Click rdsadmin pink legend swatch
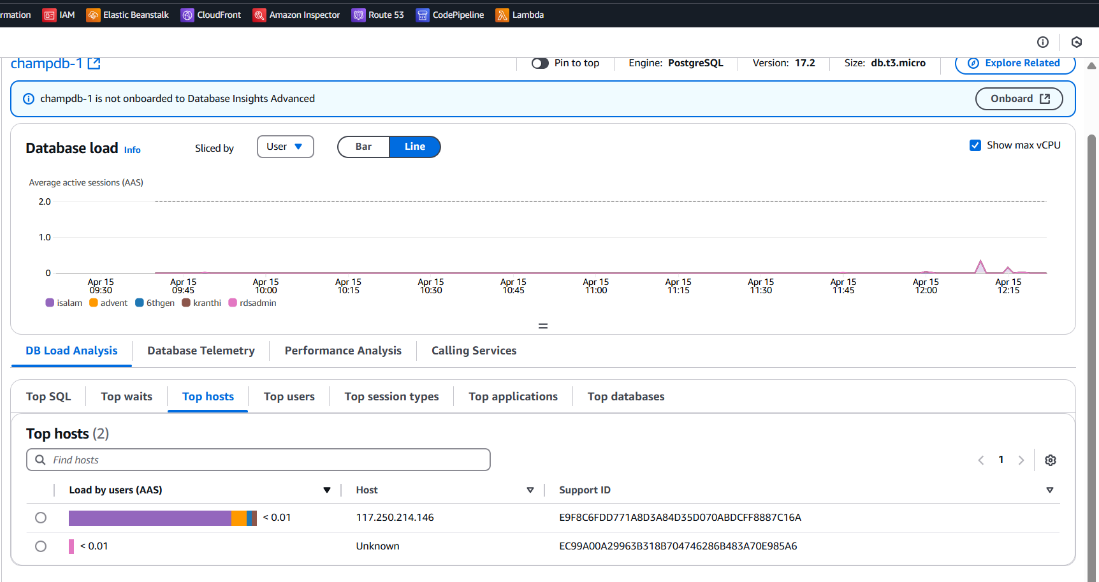The height and width of the screenshot is (582, 1099). pos(233,303)
